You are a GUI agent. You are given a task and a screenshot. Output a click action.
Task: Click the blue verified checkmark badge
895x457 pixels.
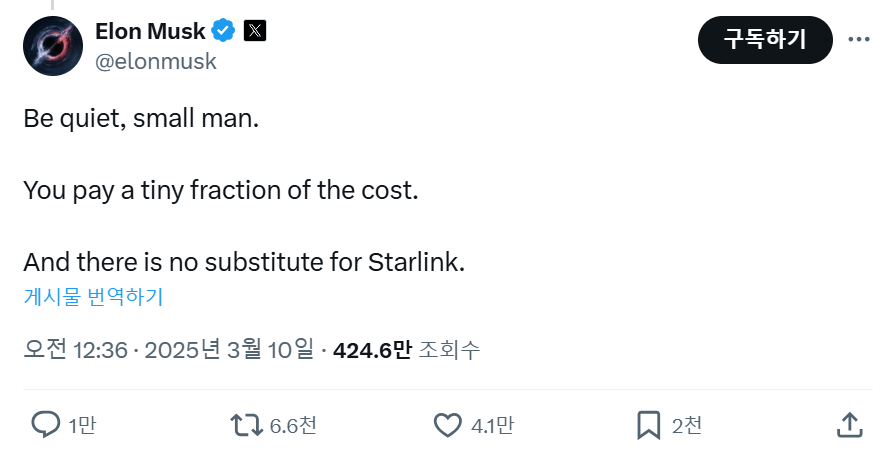tap(223, 31)
